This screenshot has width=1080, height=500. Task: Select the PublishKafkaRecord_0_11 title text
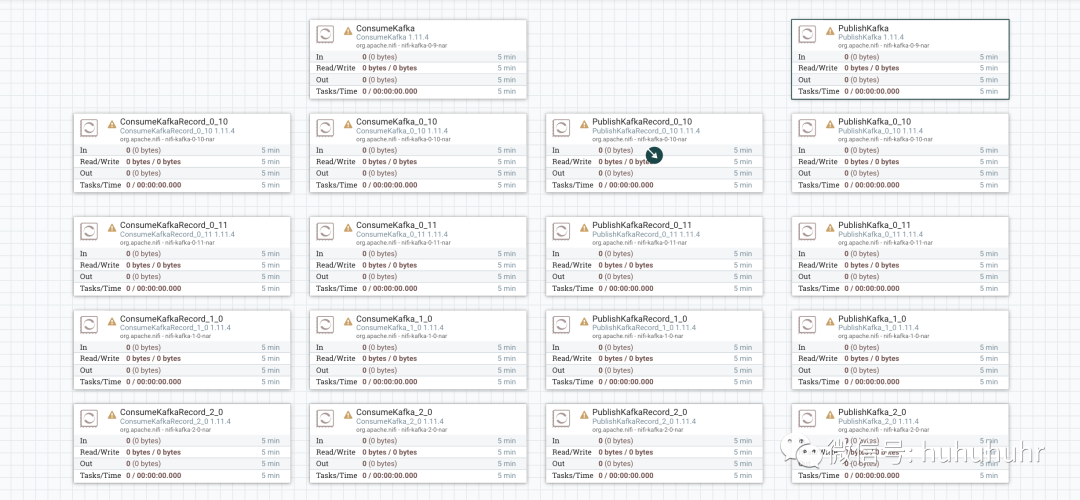click(642, 225)
